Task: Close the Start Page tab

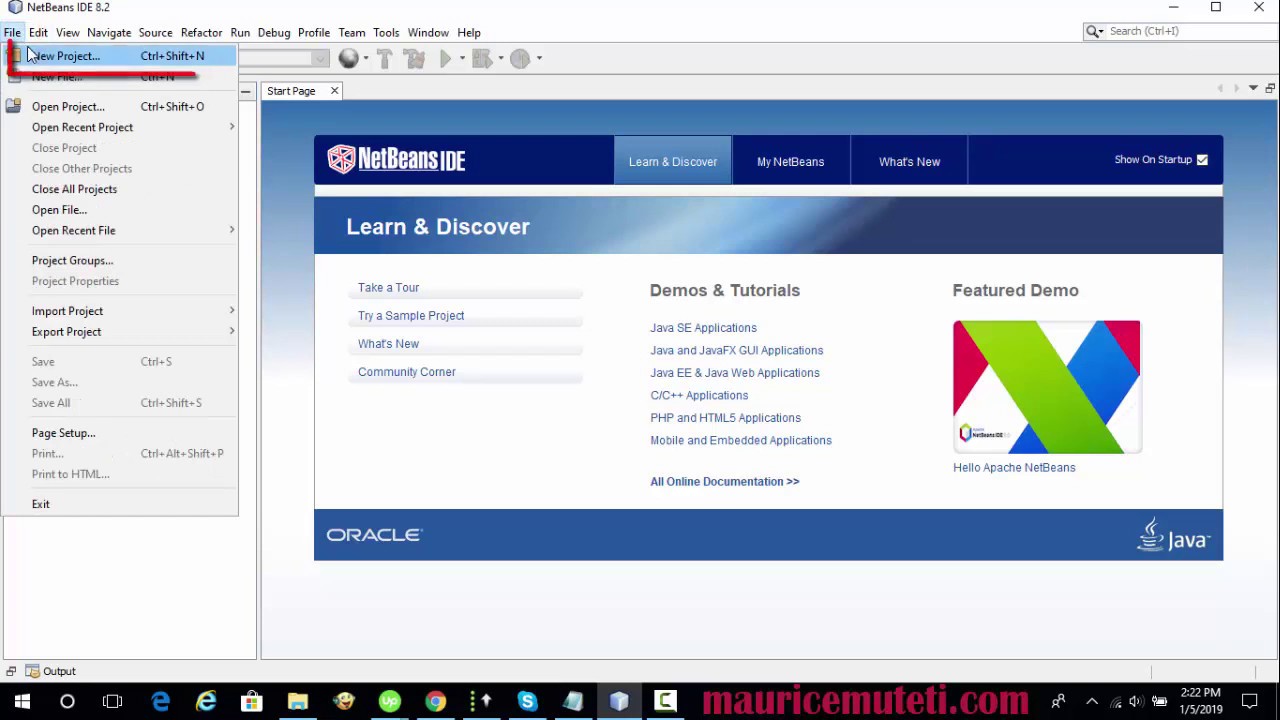Action: click(334, 91)
